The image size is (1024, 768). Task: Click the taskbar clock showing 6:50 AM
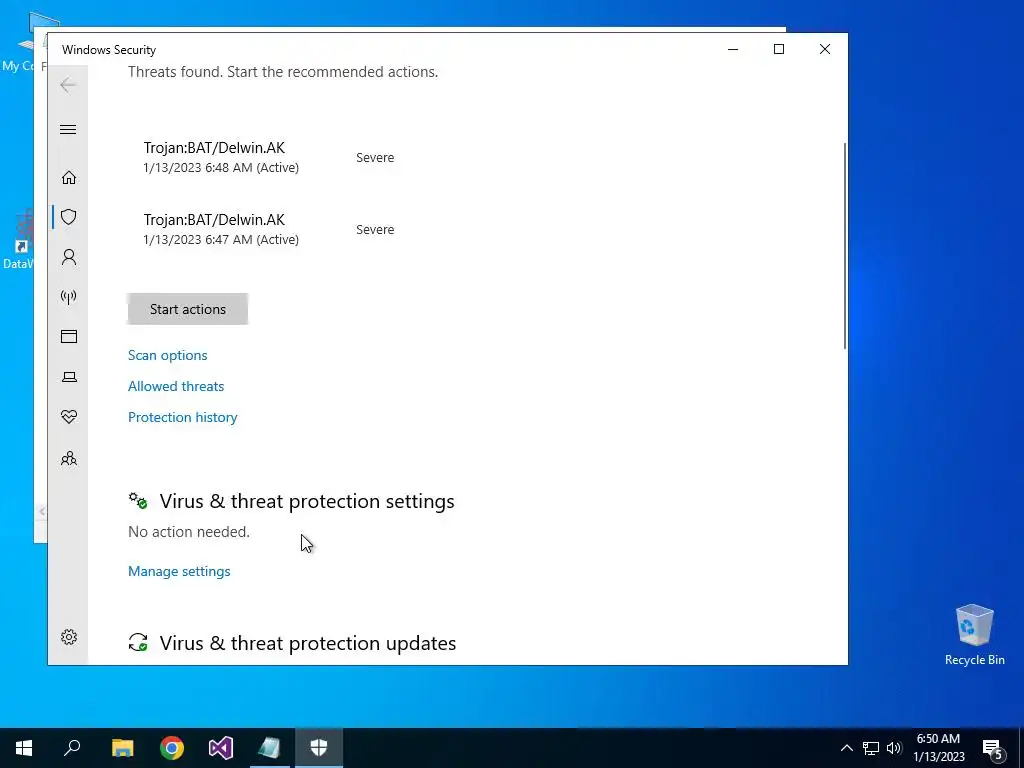(x=938, y=748)
